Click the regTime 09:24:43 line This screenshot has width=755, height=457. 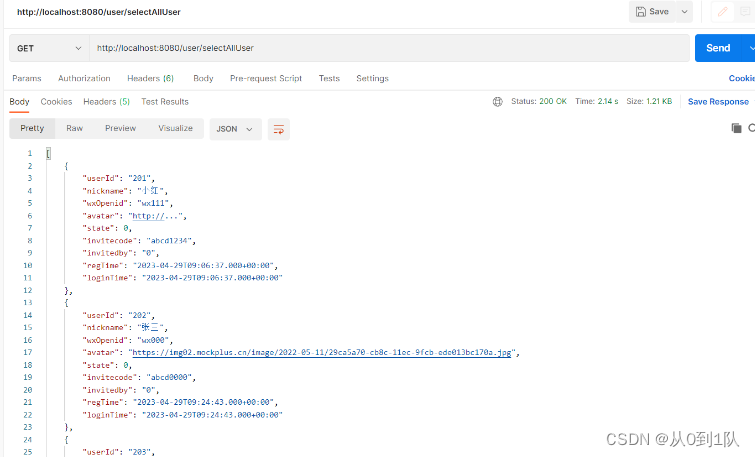[180, 402]
